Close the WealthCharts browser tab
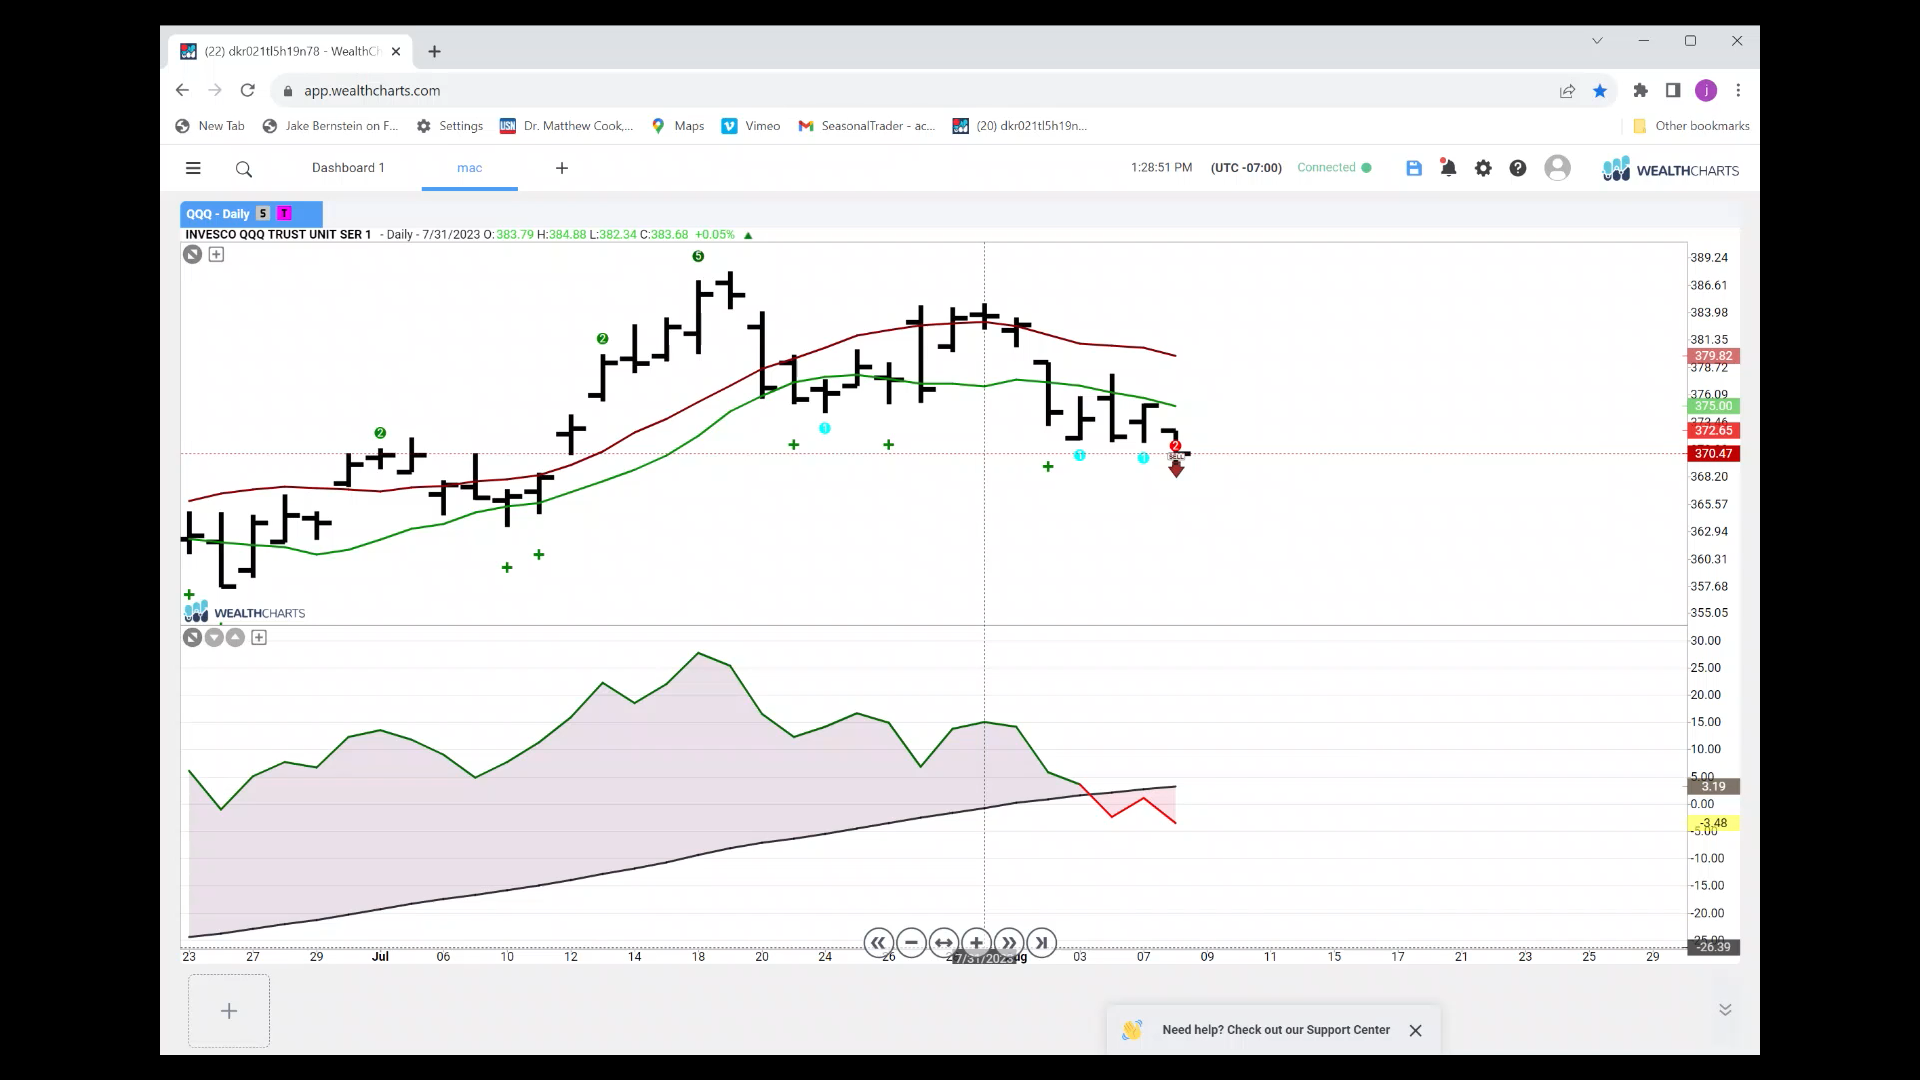Viewport: 1920px width, 1080px height. tap(396, 51)
